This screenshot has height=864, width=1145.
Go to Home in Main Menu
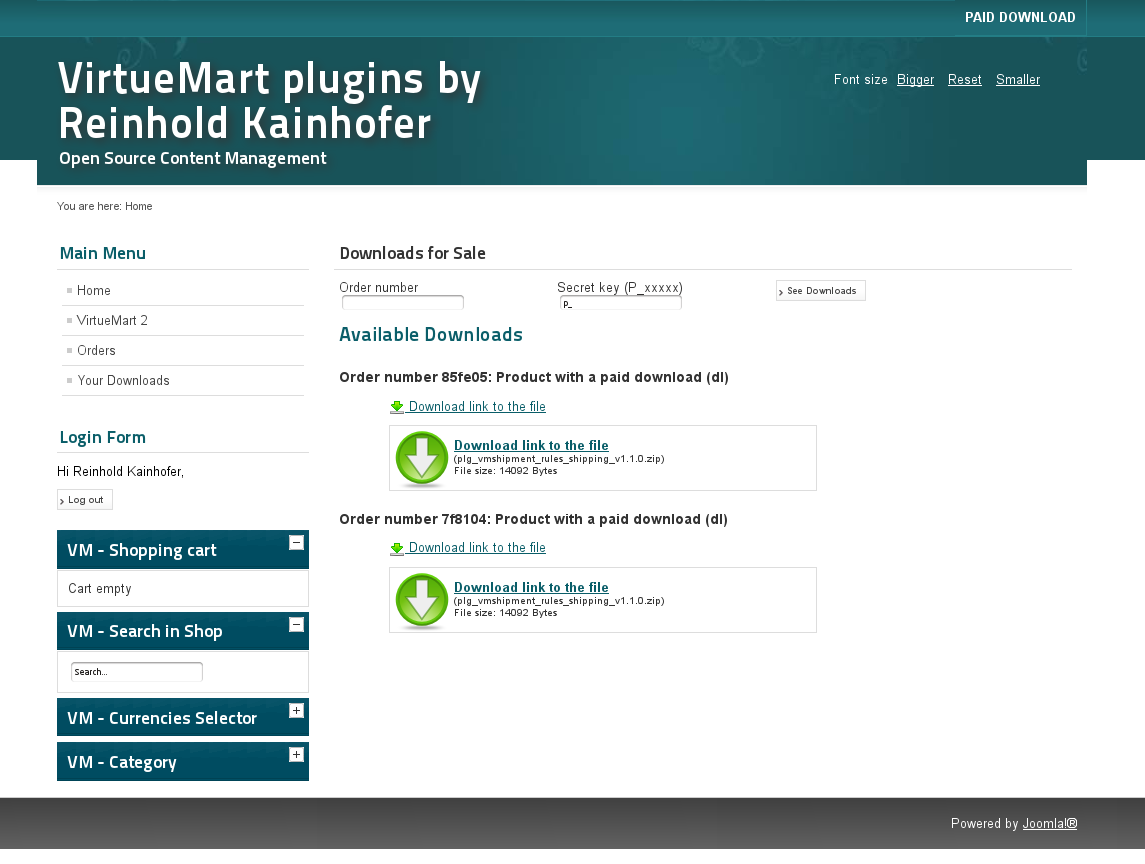pyautogui.click(x=94, y=291)
